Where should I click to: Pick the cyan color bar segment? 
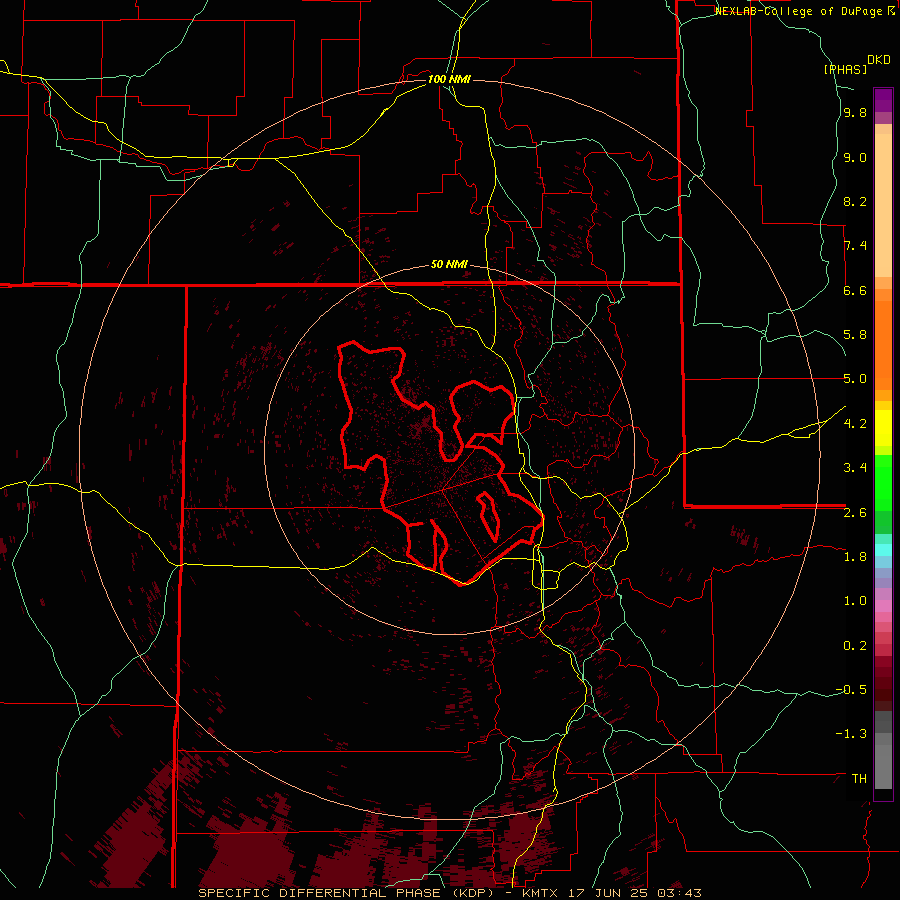coord(883,549)
